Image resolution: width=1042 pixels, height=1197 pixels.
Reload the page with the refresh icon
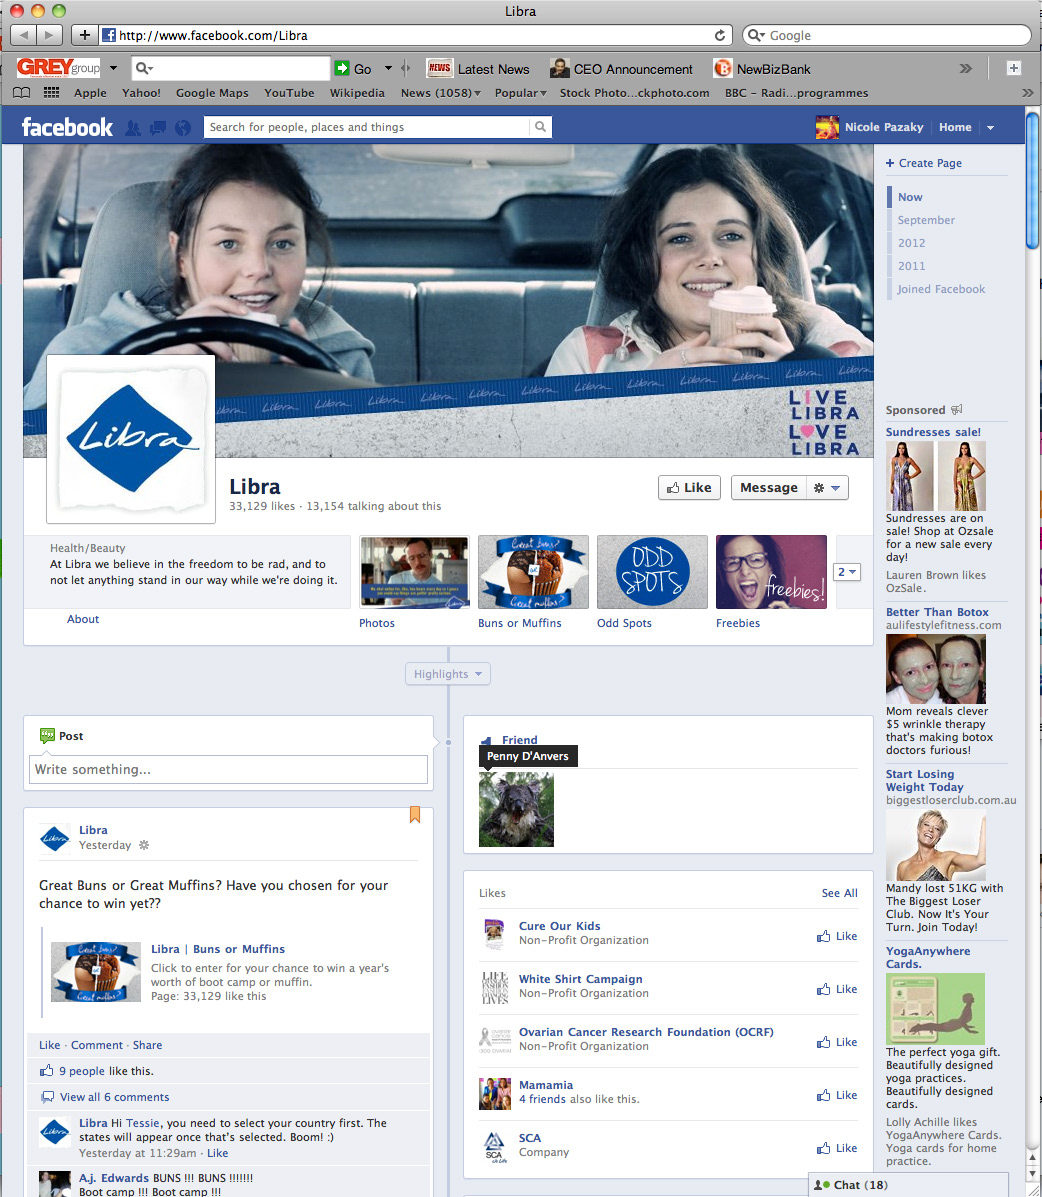click(720, 35)
